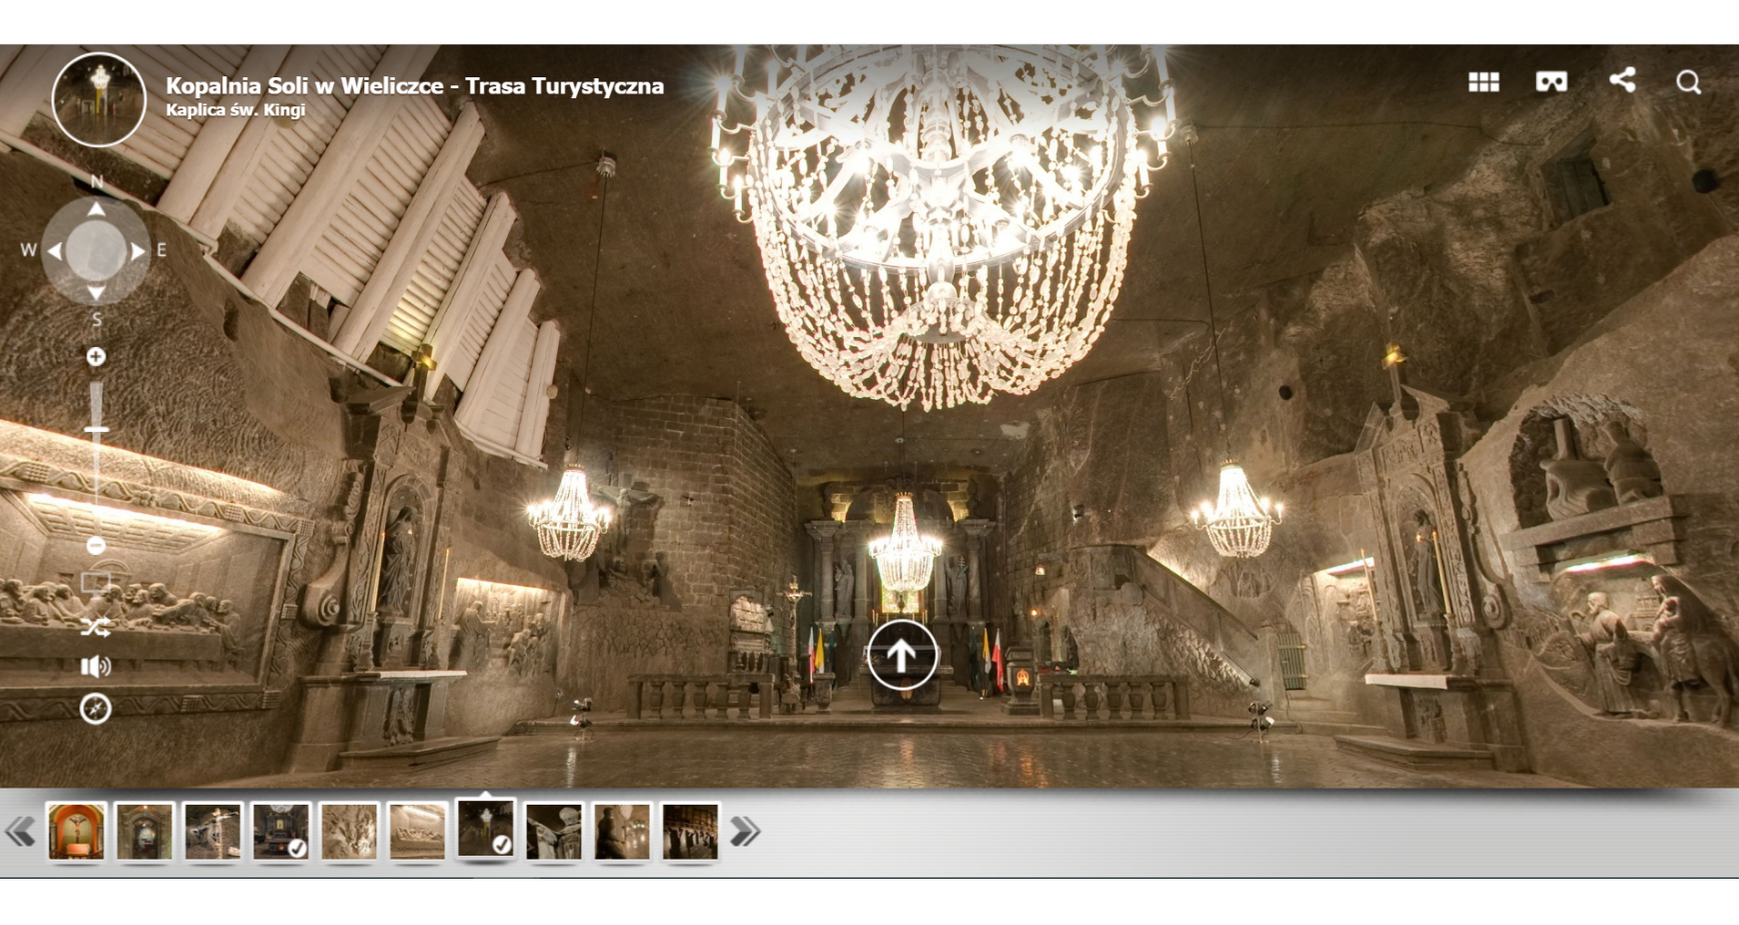Click the zoom slider handle
The height and width of the screenshot is (925, 1739).
click(96, 430)
